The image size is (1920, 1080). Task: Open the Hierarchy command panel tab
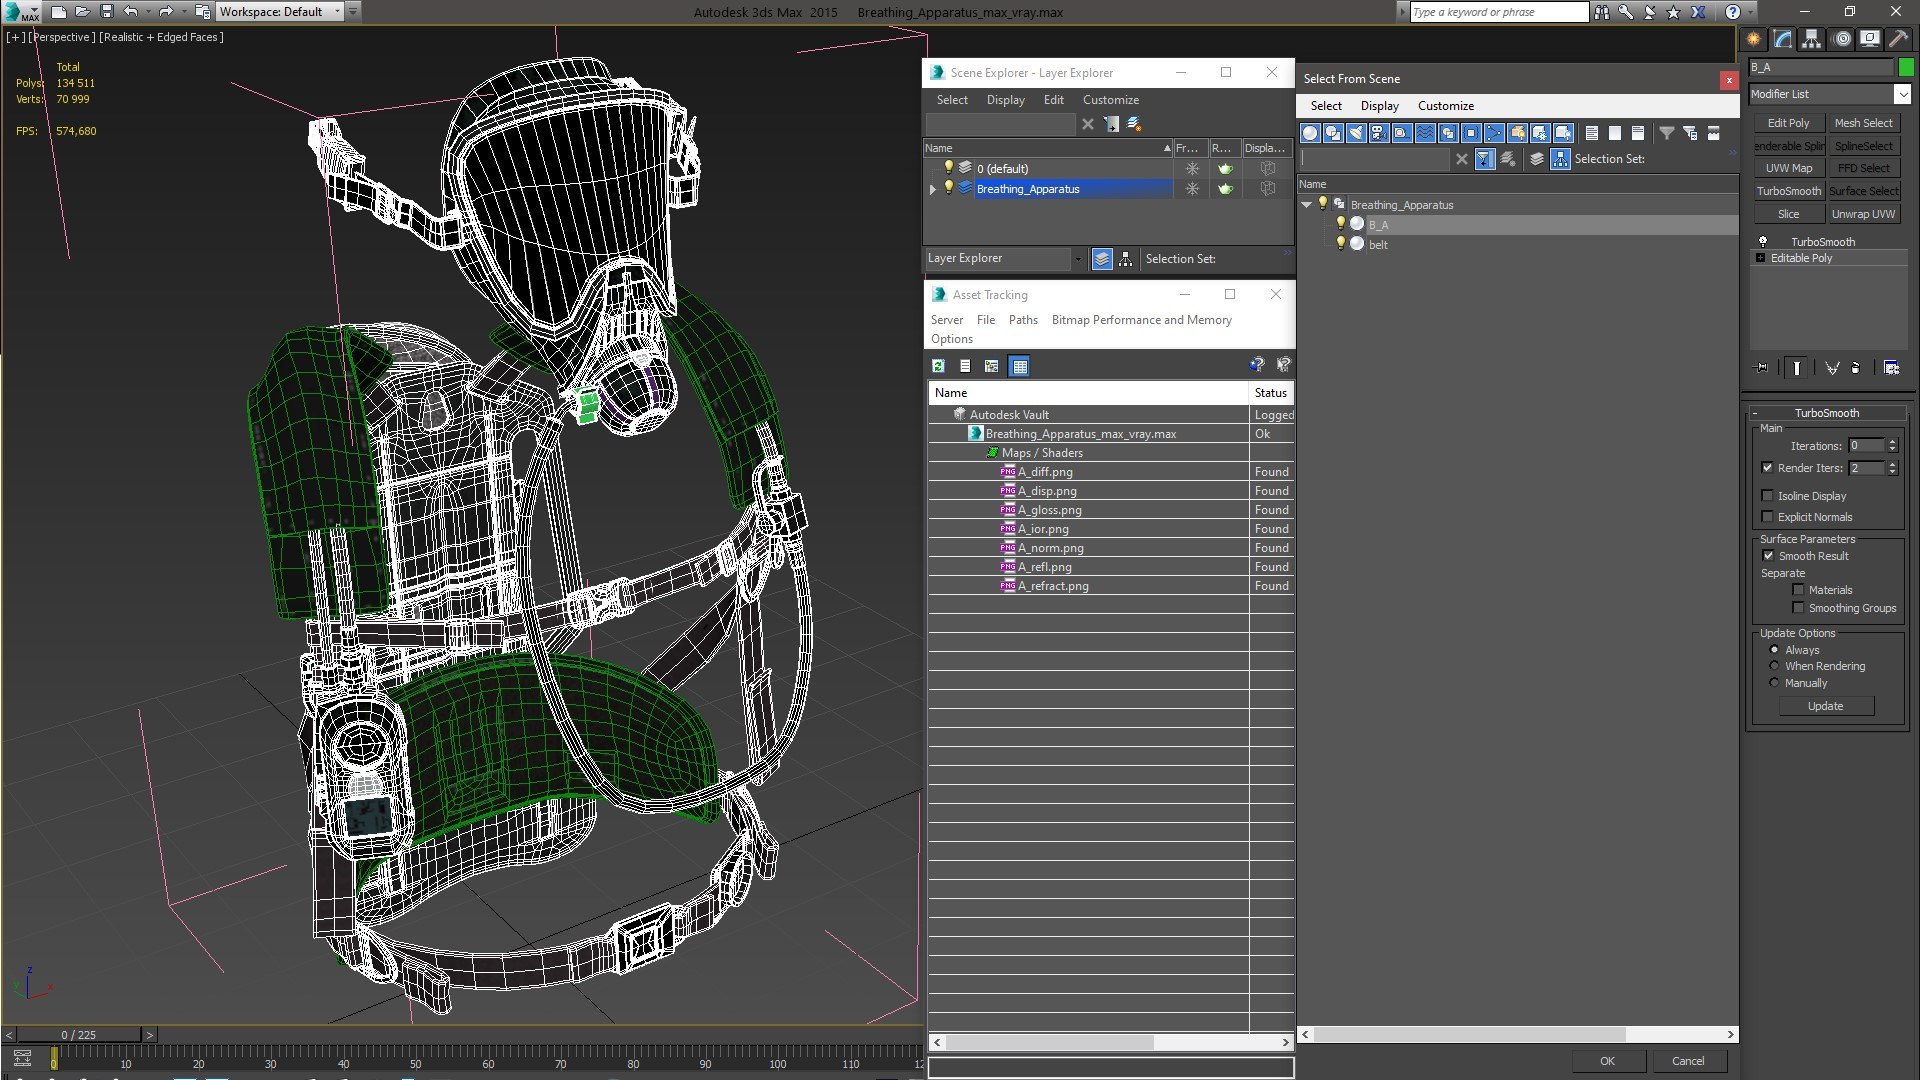[1812, 39]
